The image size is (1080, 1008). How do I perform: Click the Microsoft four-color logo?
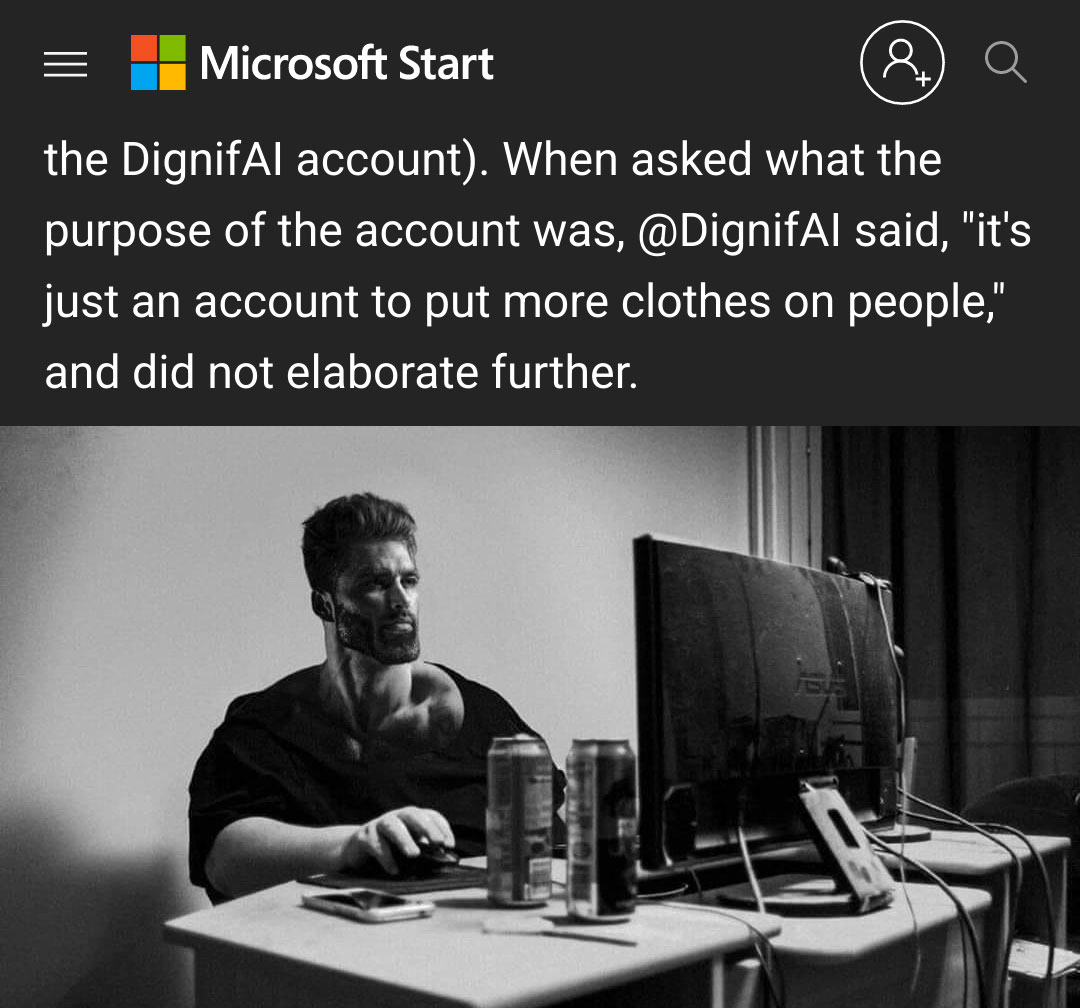click(x=158, y=63)
